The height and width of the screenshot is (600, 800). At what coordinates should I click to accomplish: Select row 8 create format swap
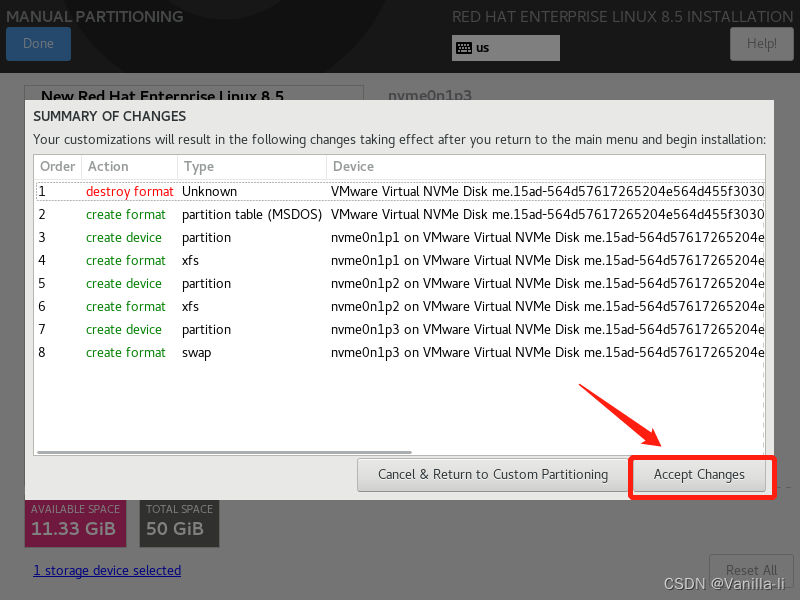click(x=400, y=352)
